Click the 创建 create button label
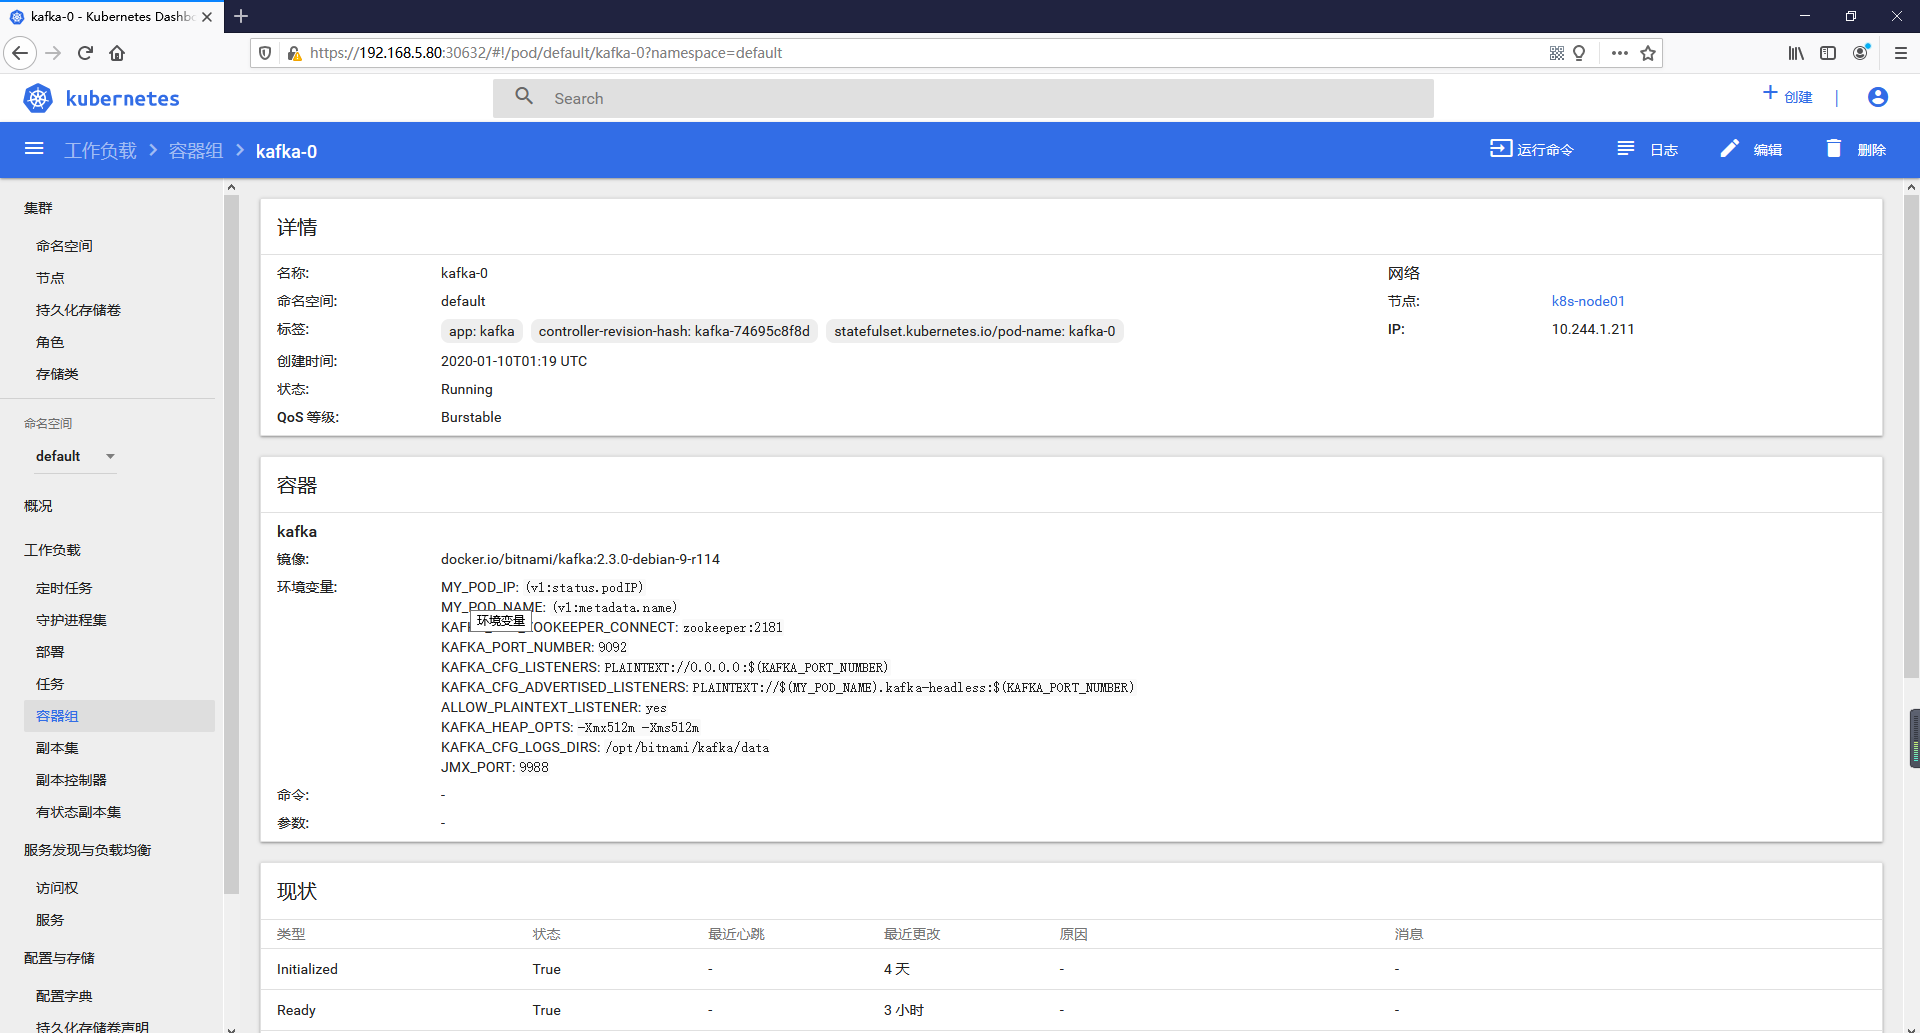1920x1033 pixels. (1798, 97)
